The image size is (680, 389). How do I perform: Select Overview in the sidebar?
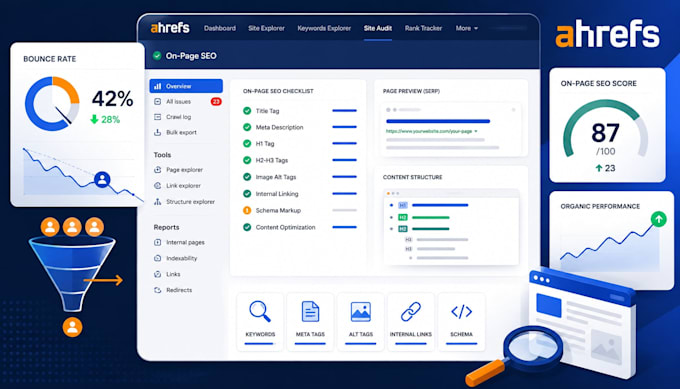[x=186, y=86]
